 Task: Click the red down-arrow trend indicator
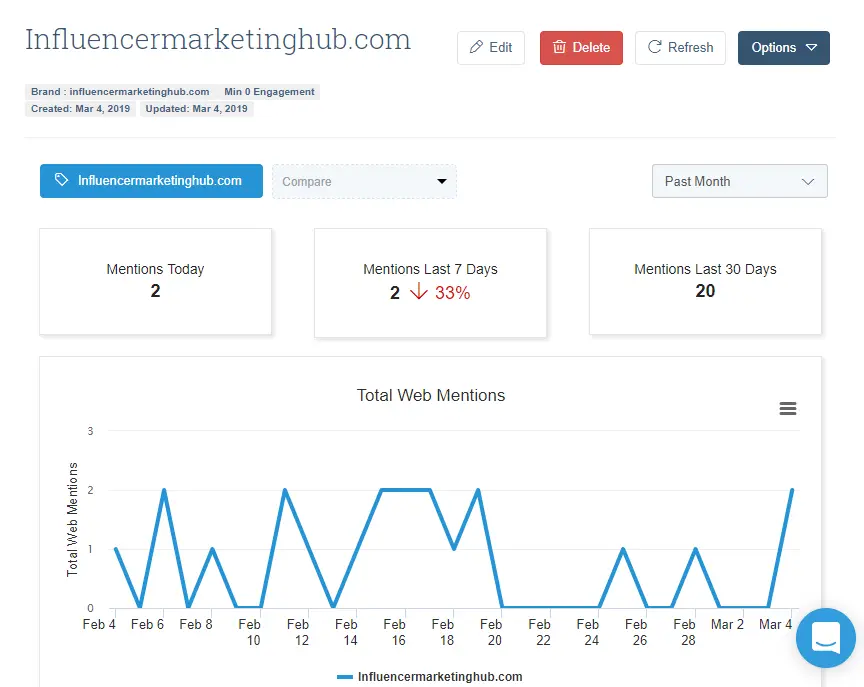(419, 292)
